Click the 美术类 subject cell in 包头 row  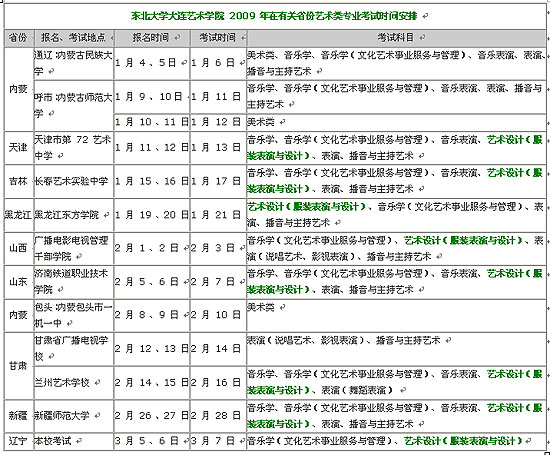pos(396,315)
